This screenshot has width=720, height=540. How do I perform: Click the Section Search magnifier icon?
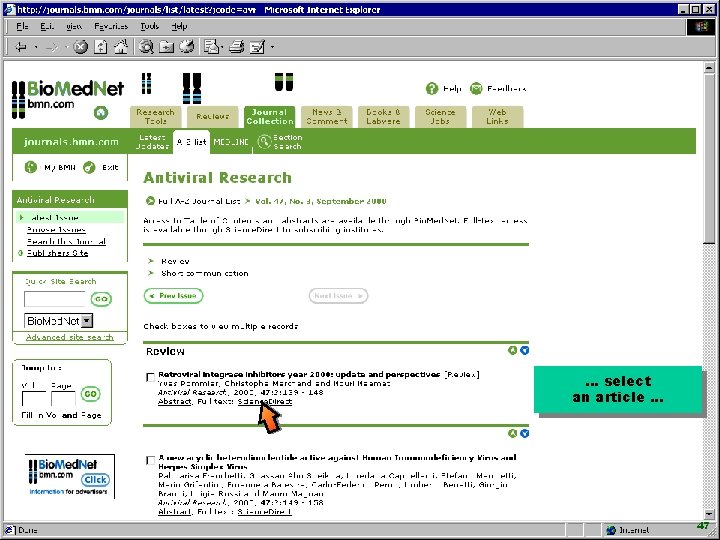click(264, 141)
